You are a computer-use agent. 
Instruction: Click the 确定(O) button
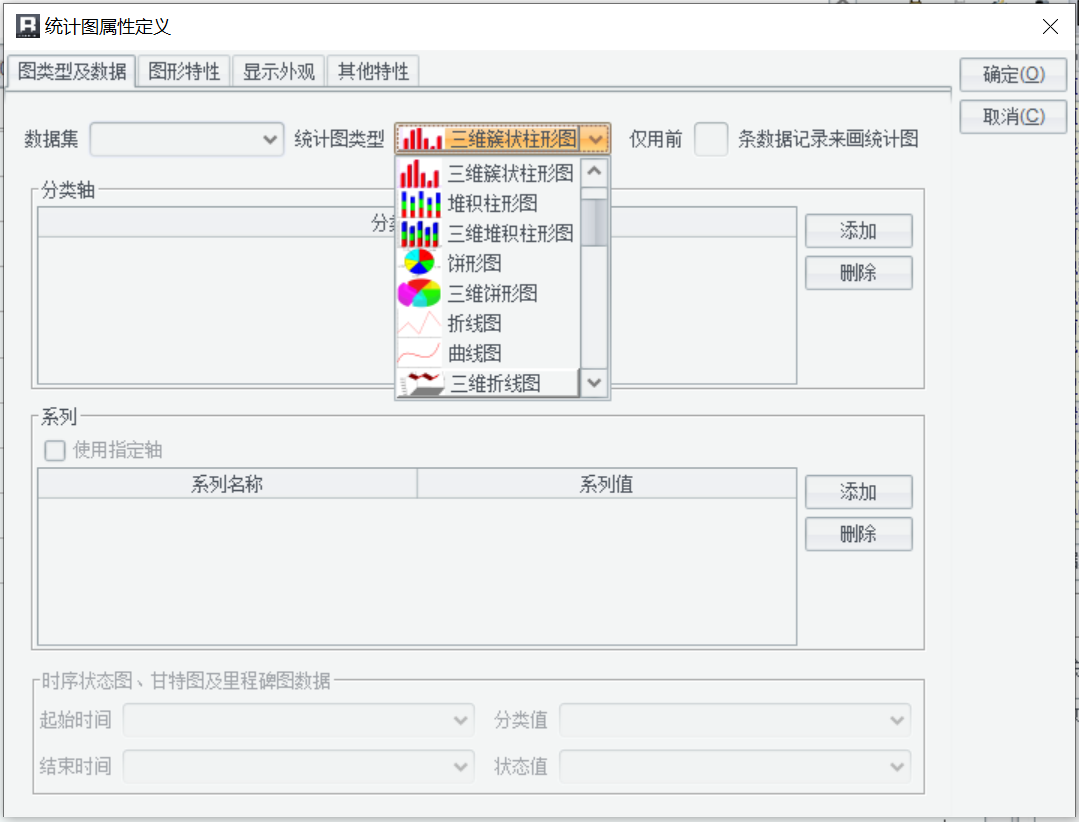coord(1014,74)
